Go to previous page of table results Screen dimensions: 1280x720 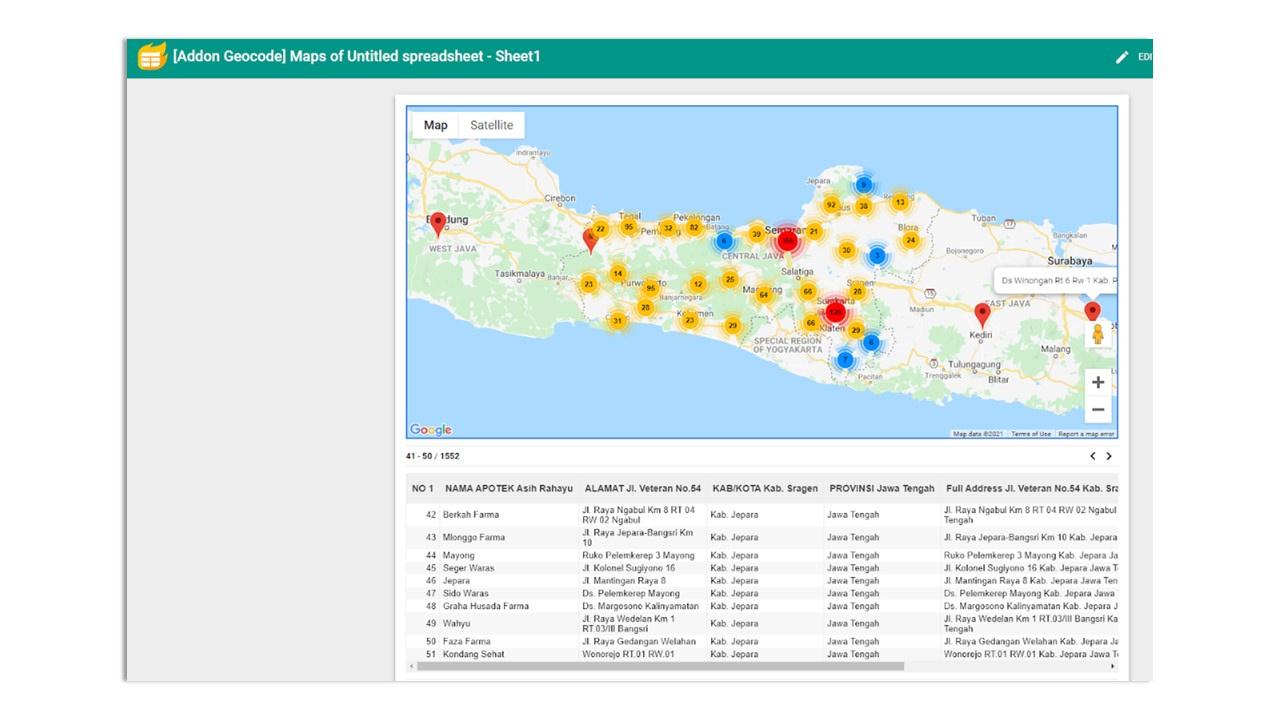(1093, 456)
